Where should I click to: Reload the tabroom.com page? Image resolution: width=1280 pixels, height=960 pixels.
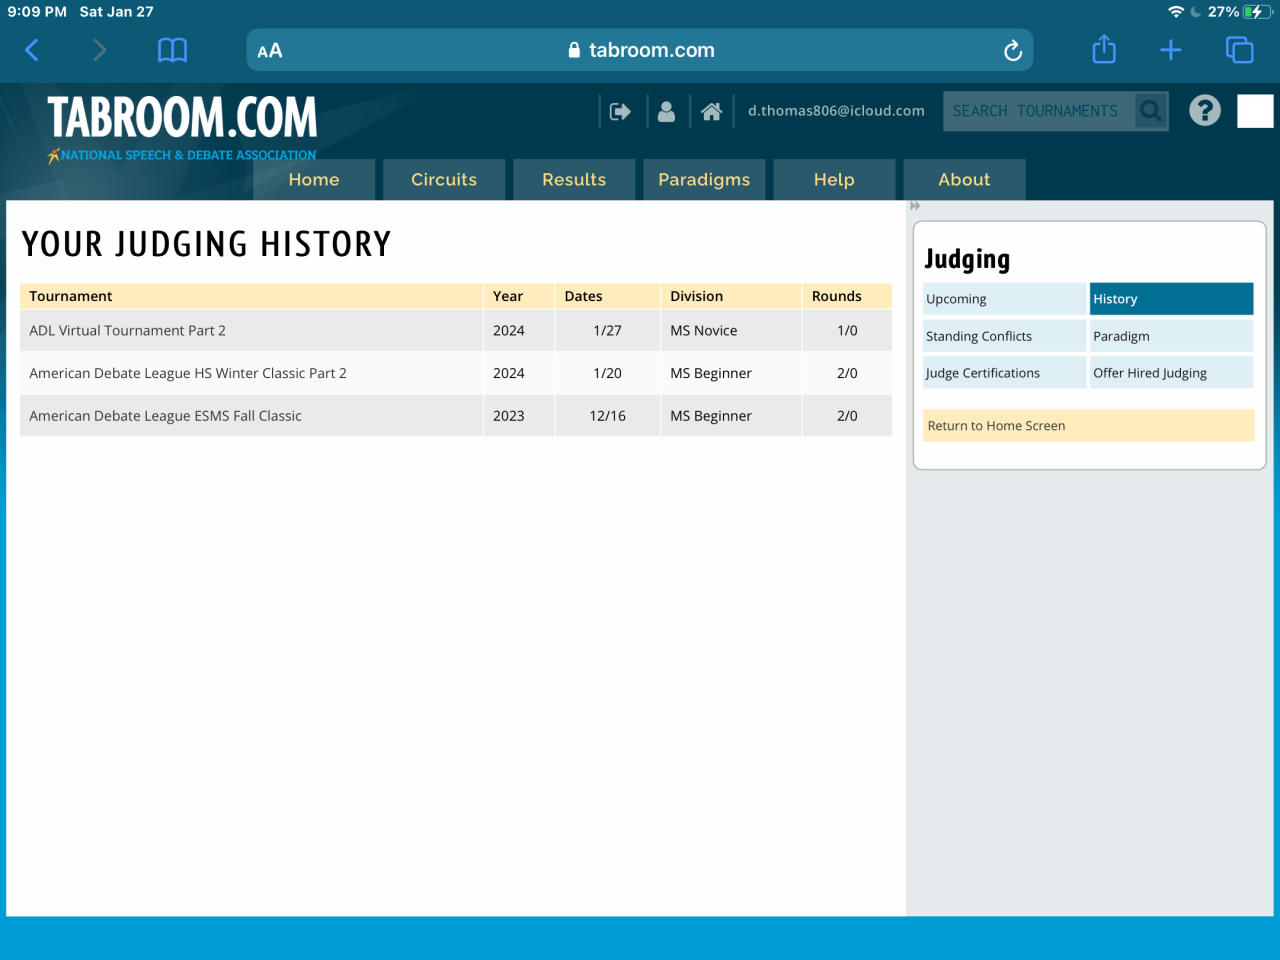[x=1013, y=51]
